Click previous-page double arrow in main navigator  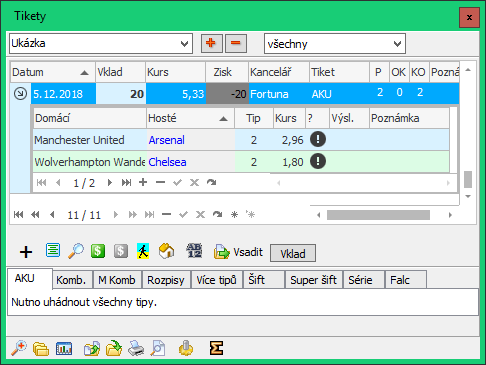(x=35, y=215)
